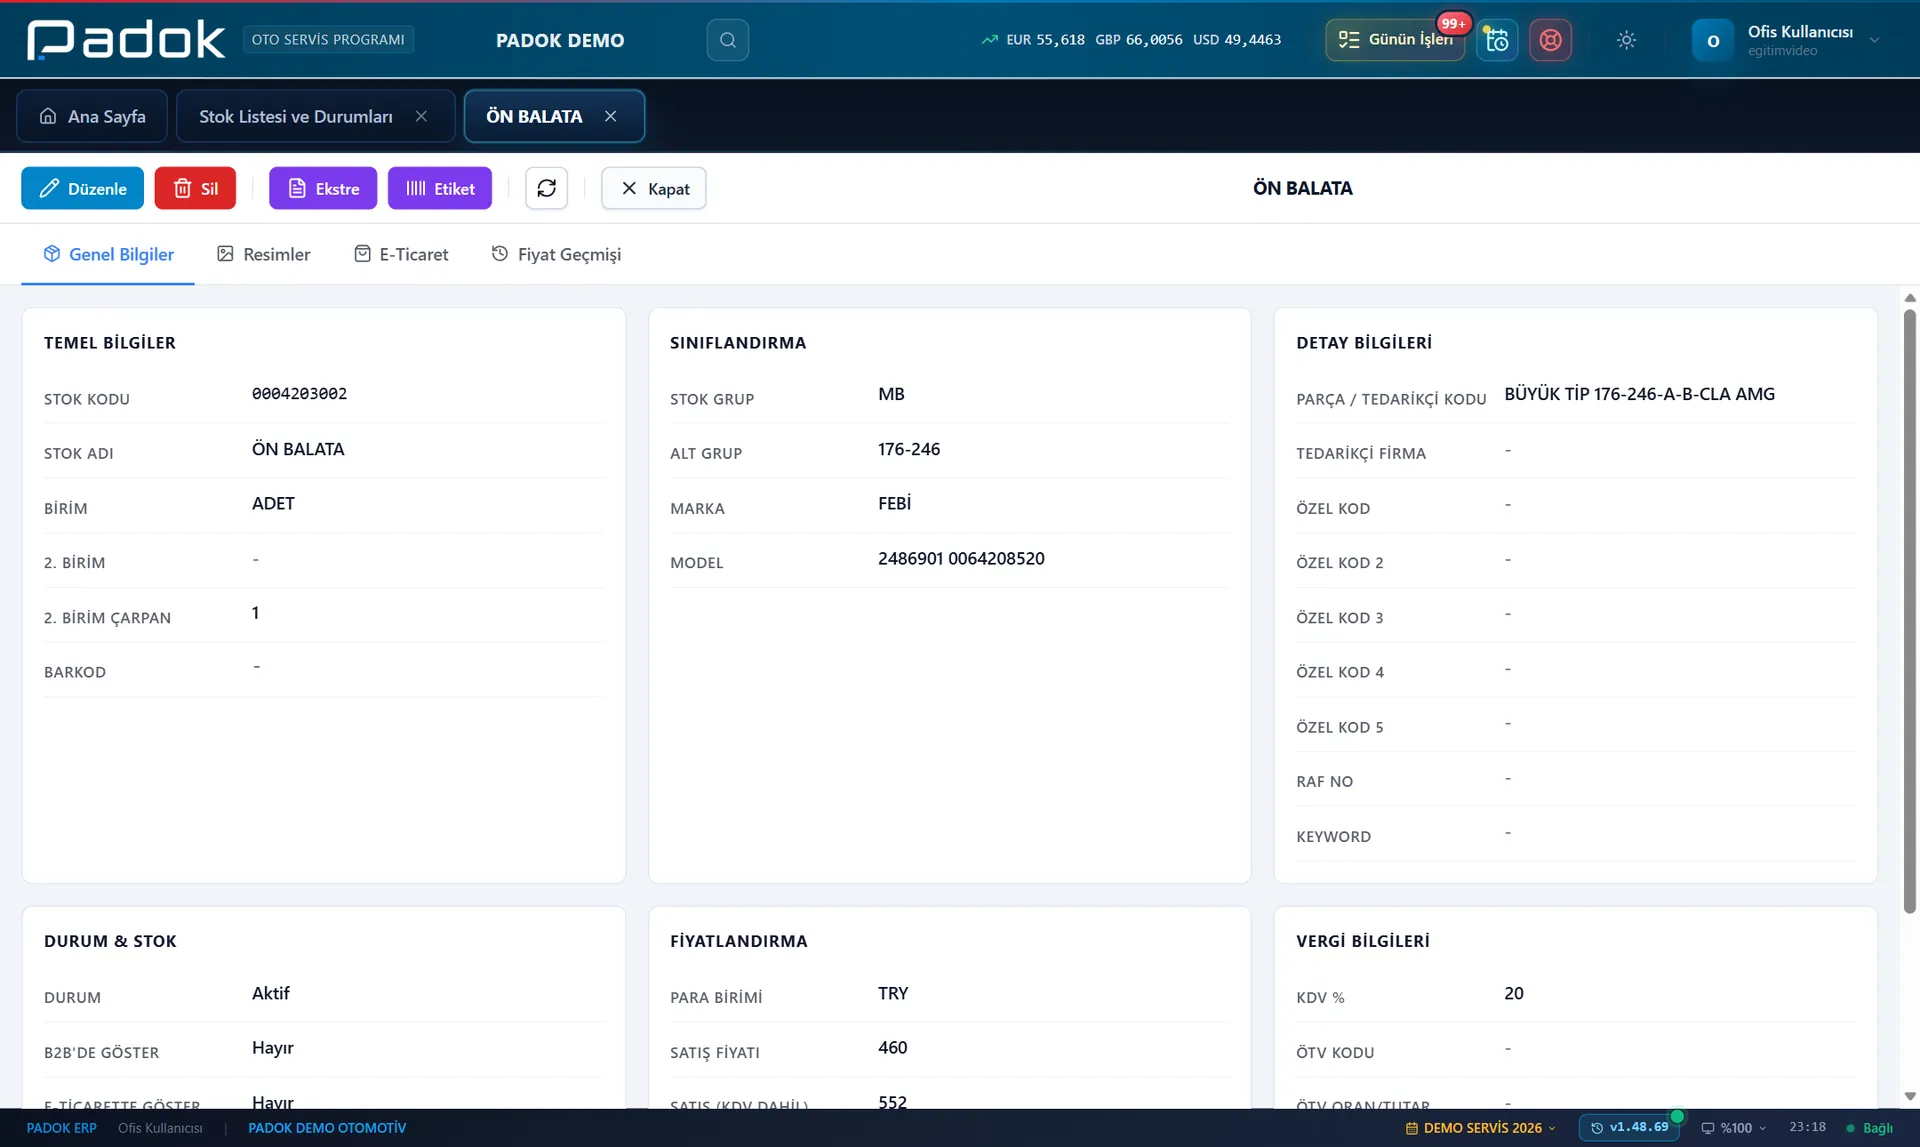
Task: Close the ÖN BALATA tab
Action: point(610,116)
